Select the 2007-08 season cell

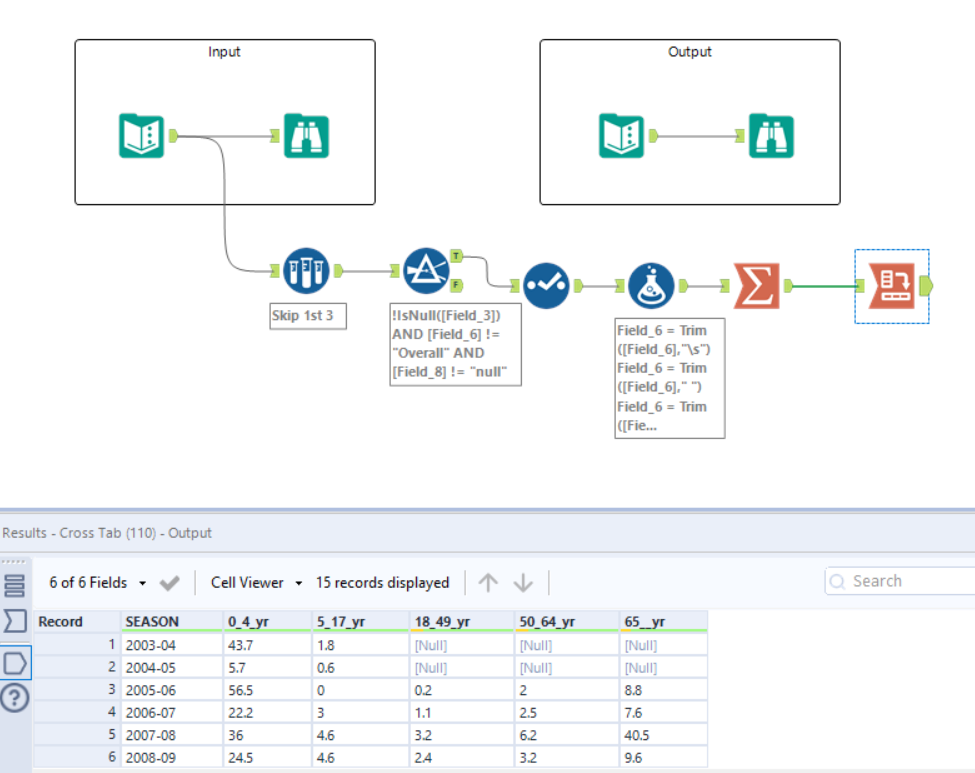coord(172,735)
